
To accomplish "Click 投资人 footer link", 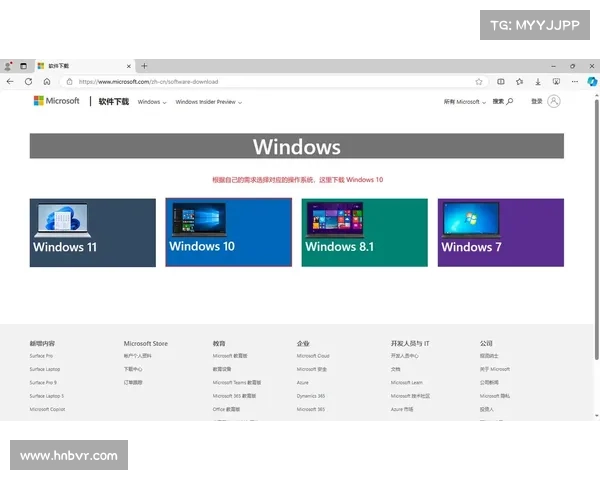I will click(x=487, y=409).
